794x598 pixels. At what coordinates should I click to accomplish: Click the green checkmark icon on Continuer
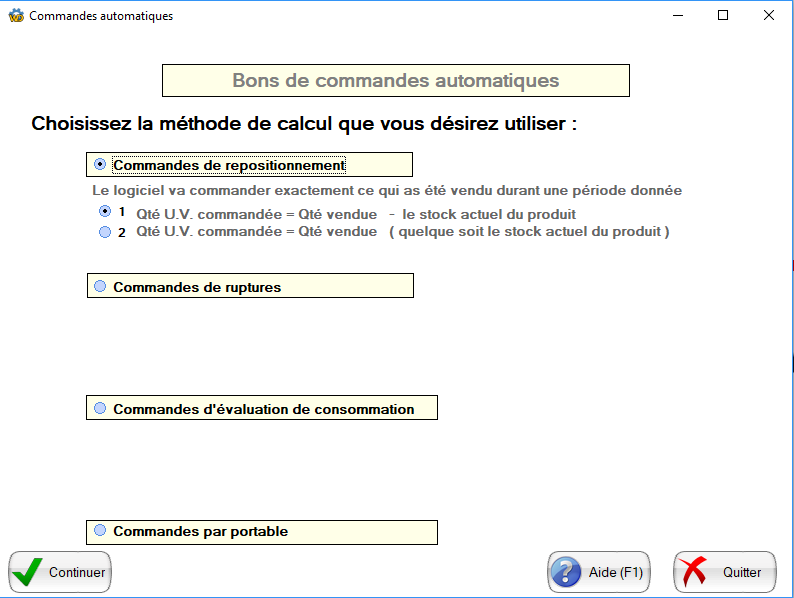[28, 572]
